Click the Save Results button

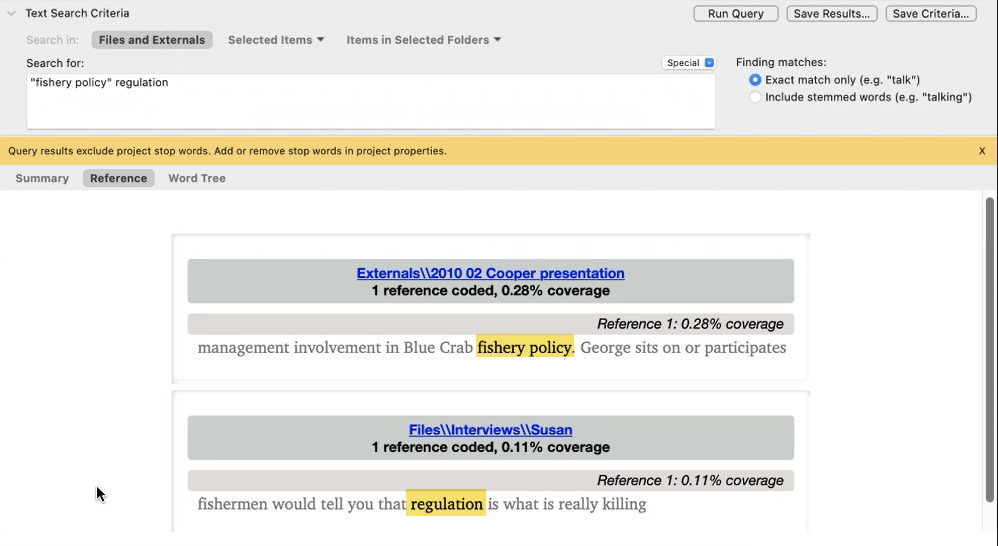[x=832, y=14]
